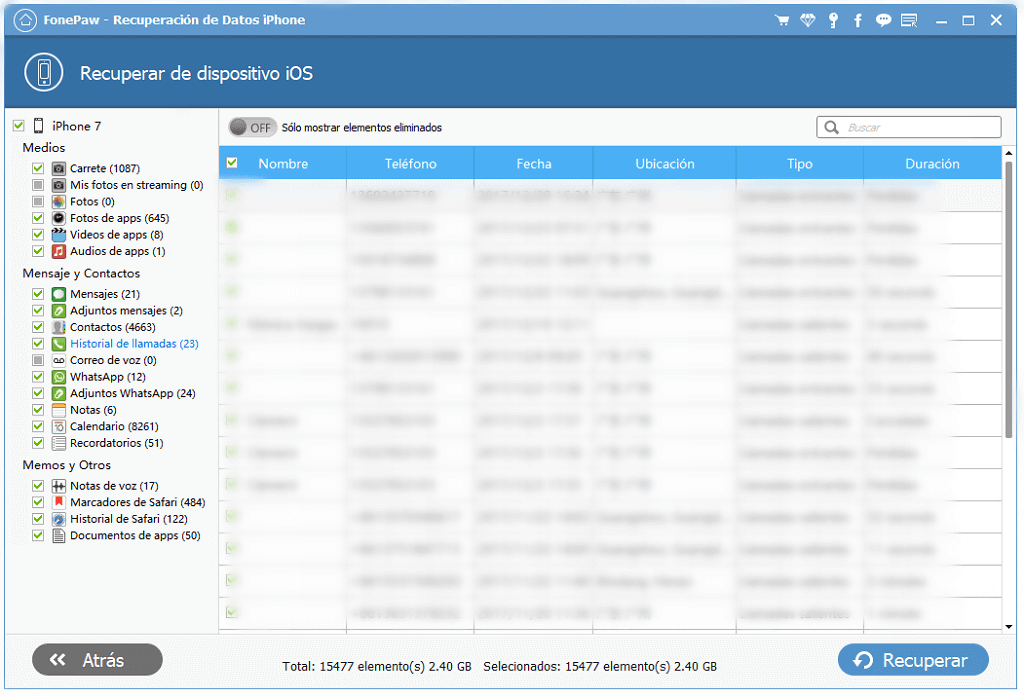Uncheck the Notas de voz checkbox
Image resolution: width=1024 pixels, height=697 pixels.
pos(38,485)
